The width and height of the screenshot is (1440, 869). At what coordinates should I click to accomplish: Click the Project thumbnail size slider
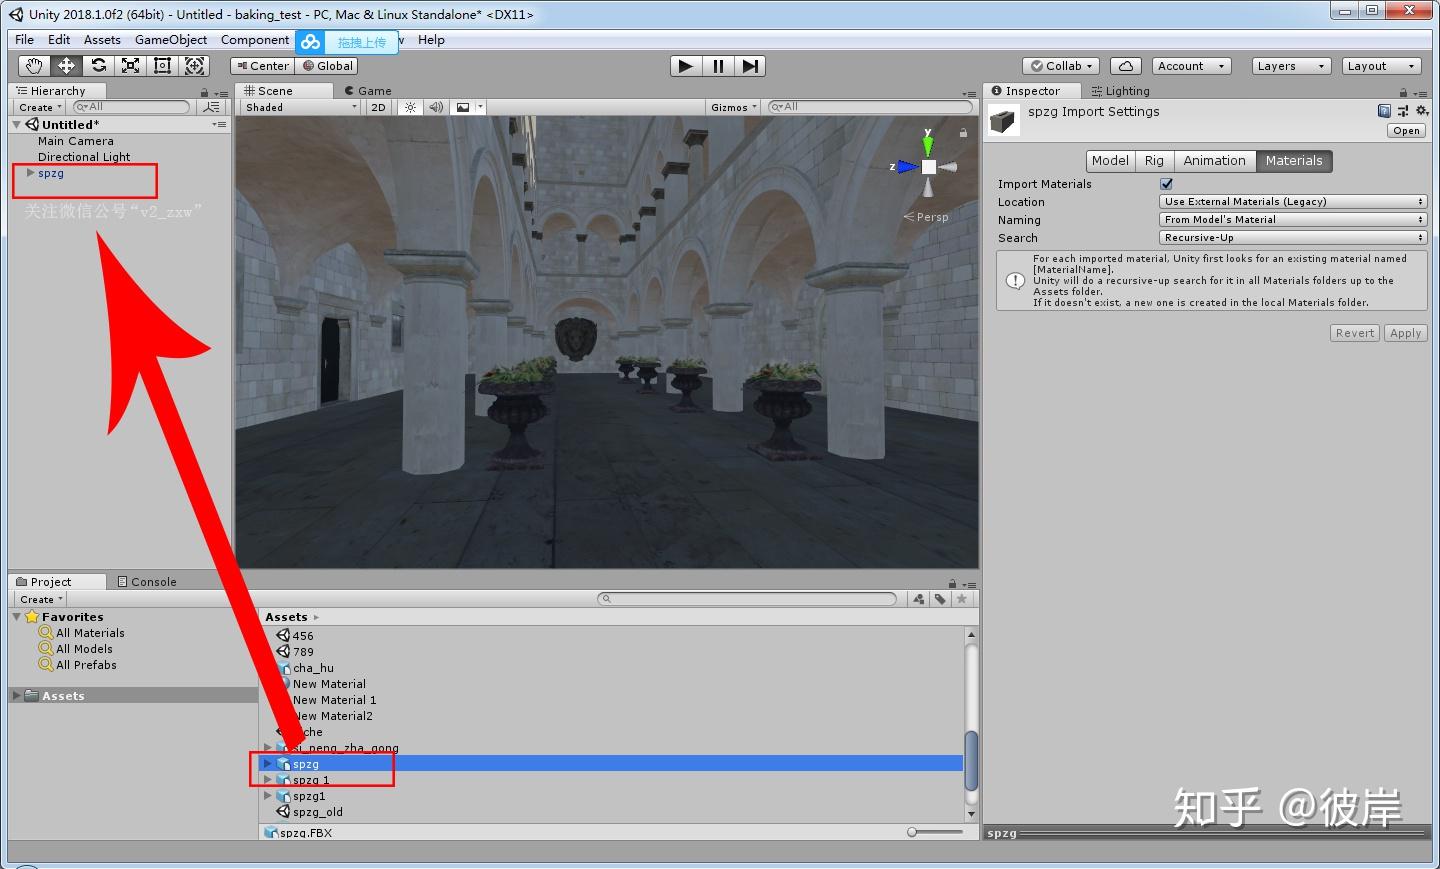pos(912,832)
